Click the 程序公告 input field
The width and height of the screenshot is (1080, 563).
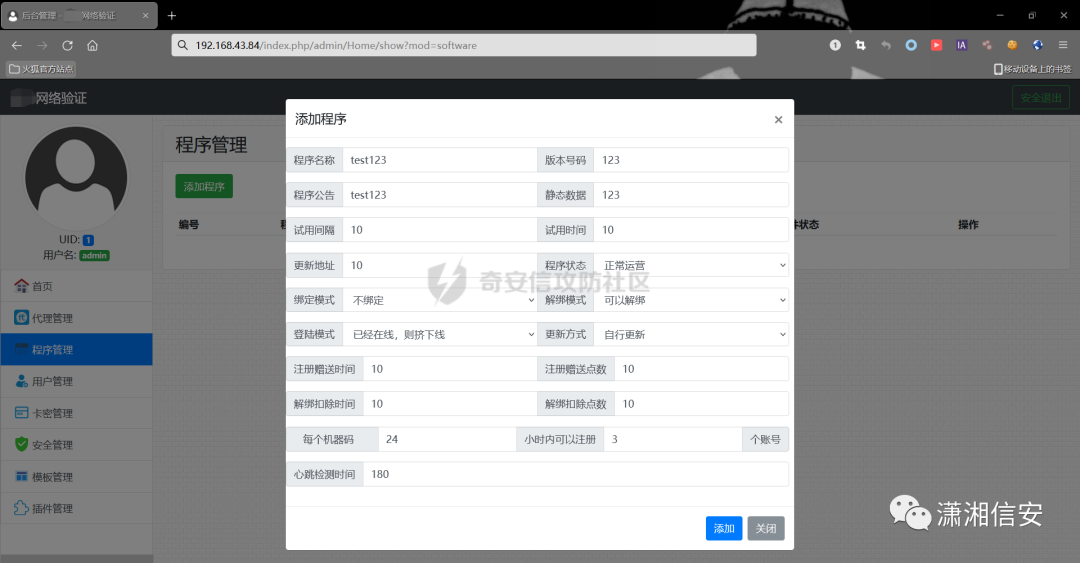(x=439, y=195)
